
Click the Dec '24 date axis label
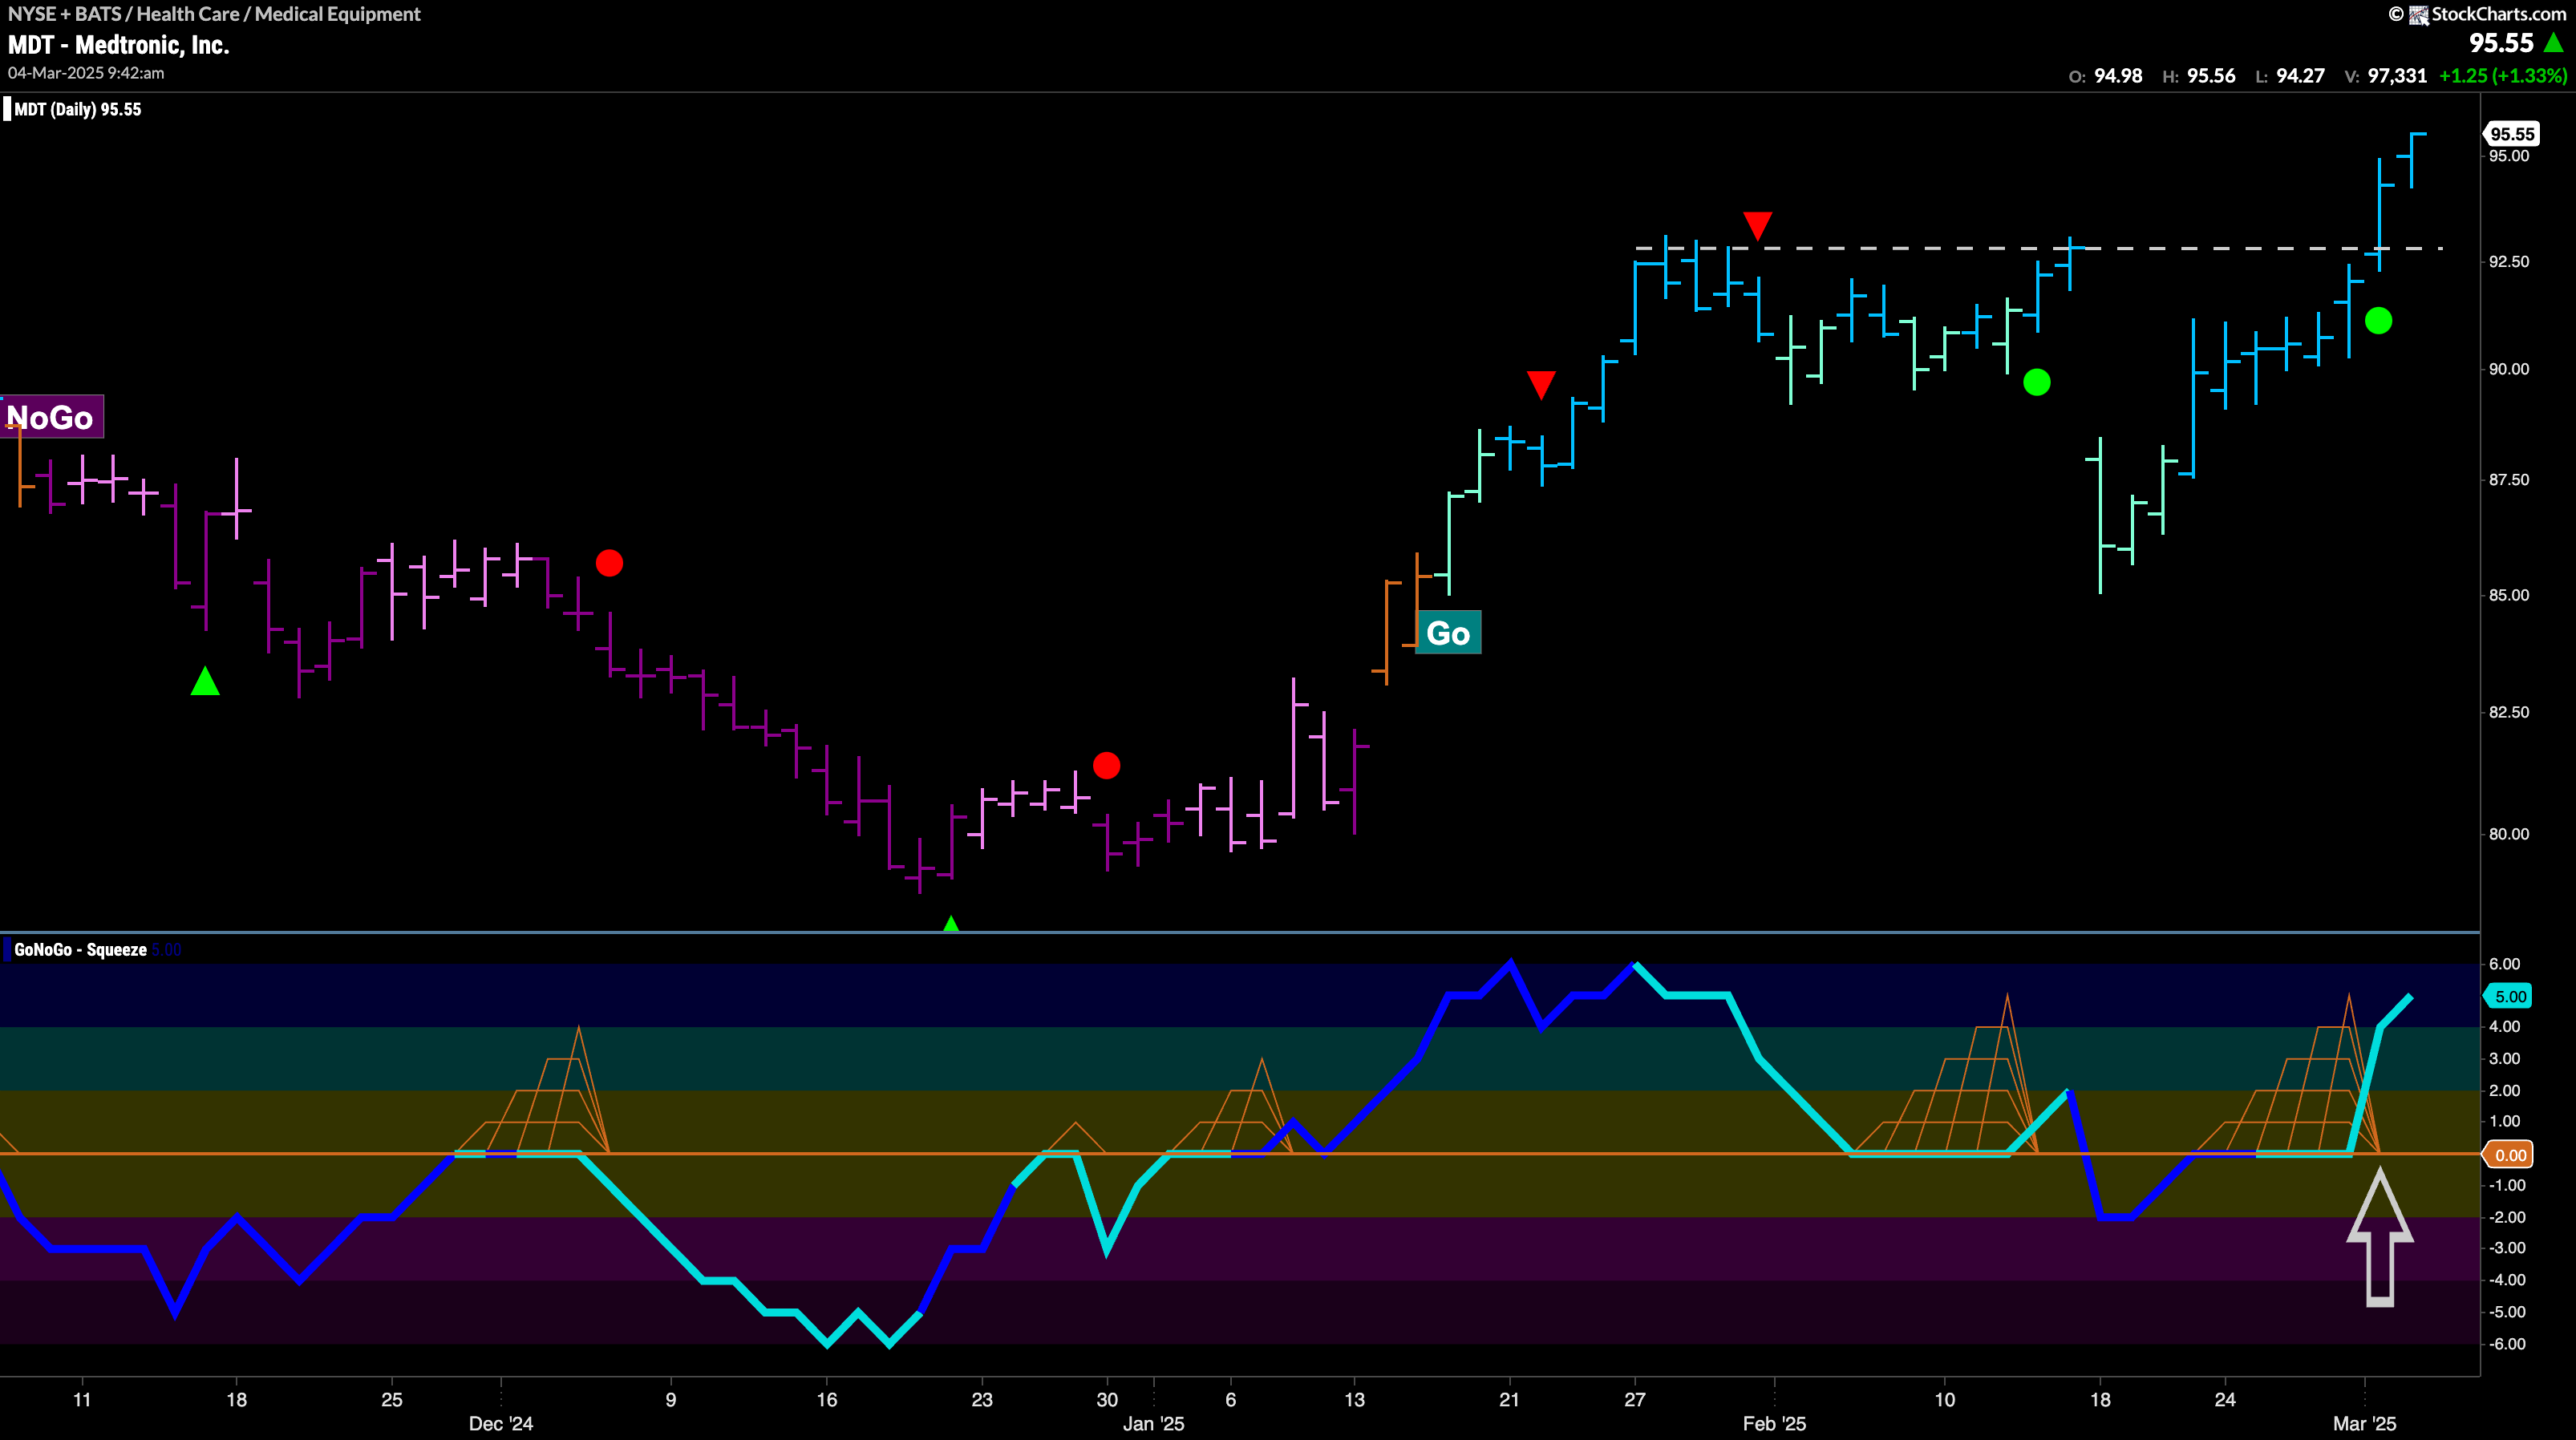[501, 1424]
